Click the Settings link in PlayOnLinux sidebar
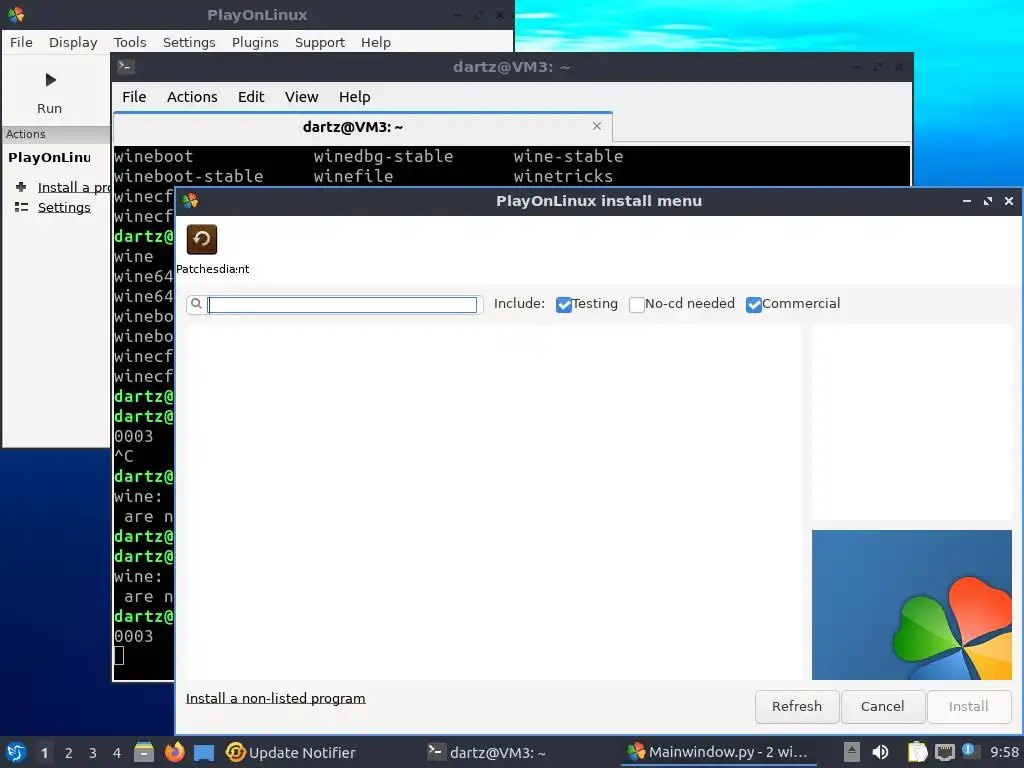Viewport: 1024px width, 768px height. click(64, 207)
